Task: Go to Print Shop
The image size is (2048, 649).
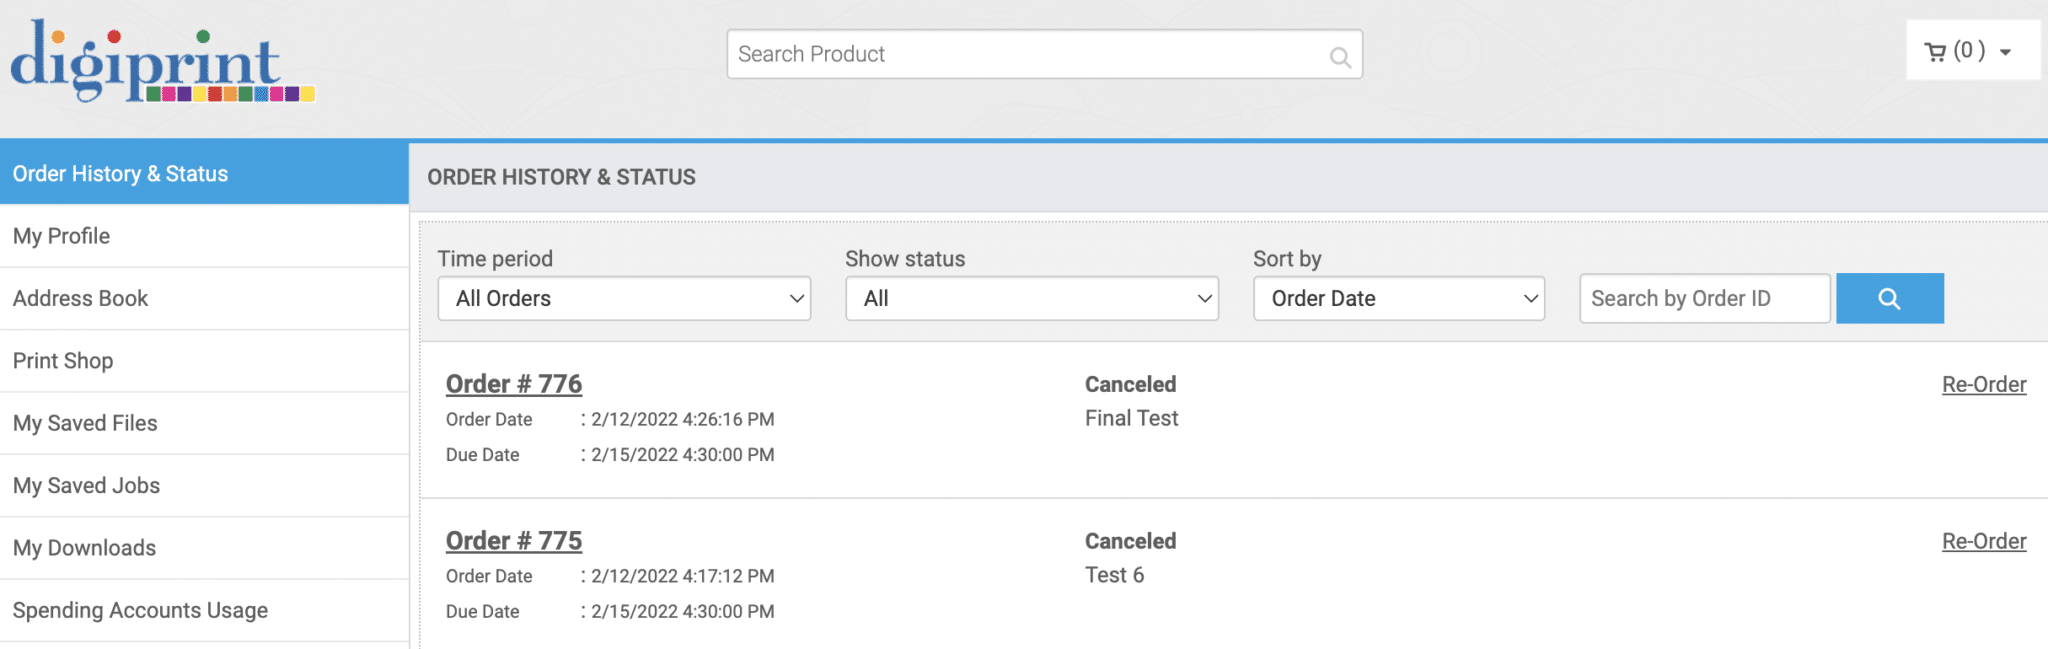Action: point(204,361)
